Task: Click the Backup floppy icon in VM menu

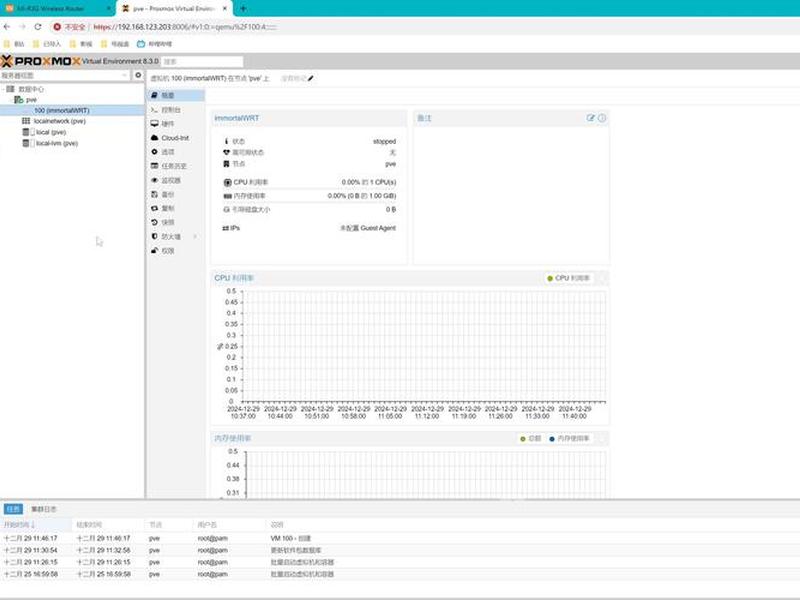Action: click(155, 194)
